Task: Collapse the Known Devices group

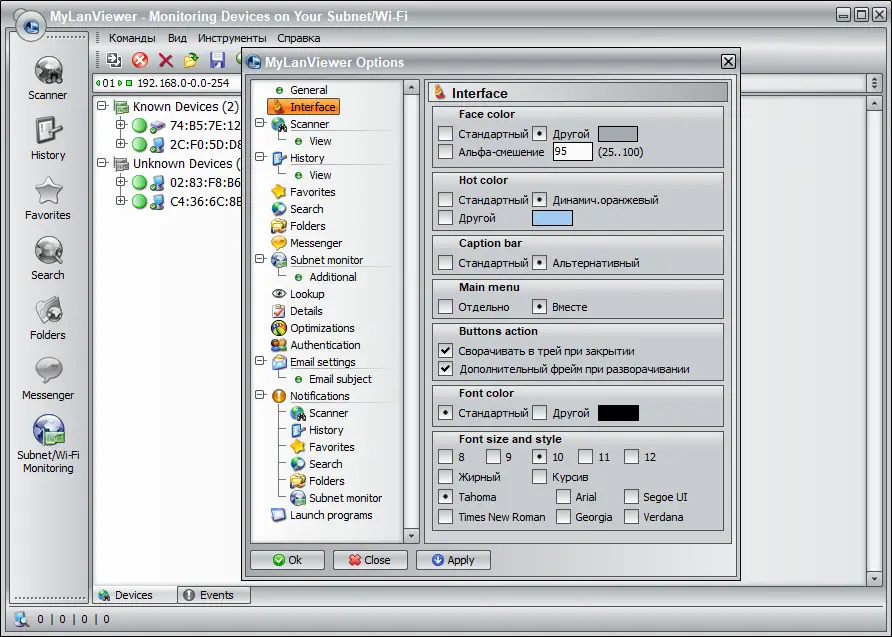Action: (102, 106)
